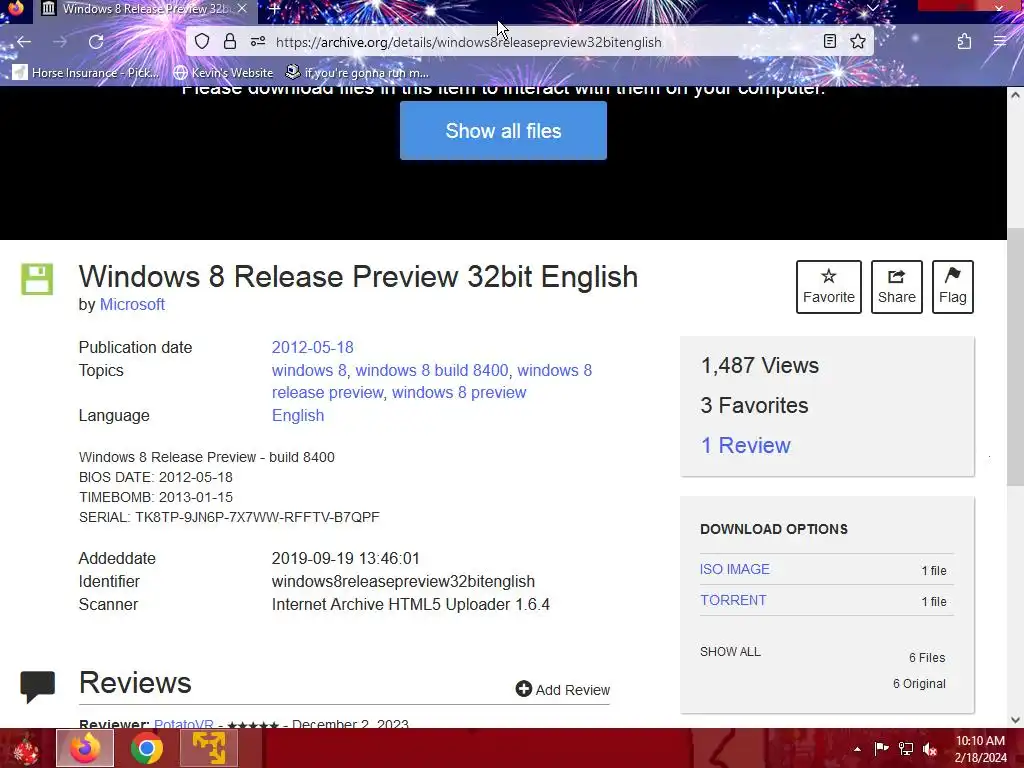The height and width of the screenshot is (768, 1024).
Task: Click the serial key text line
Action: pyautogui.click(x=229, y=517)
